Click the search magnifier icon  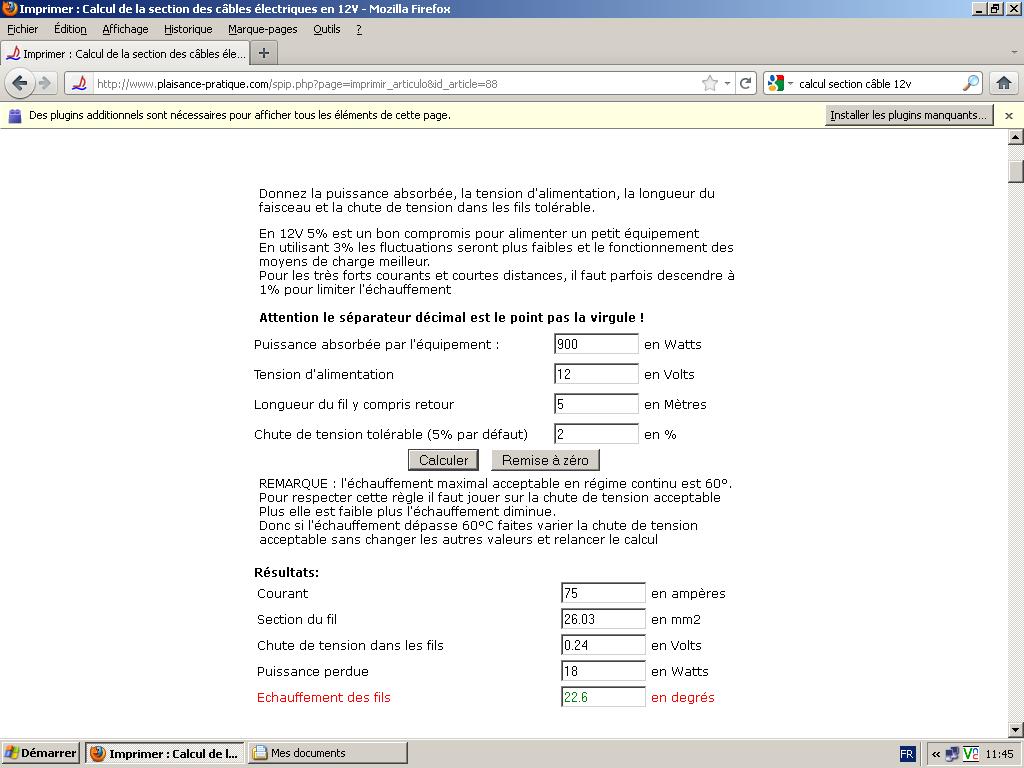971,84
